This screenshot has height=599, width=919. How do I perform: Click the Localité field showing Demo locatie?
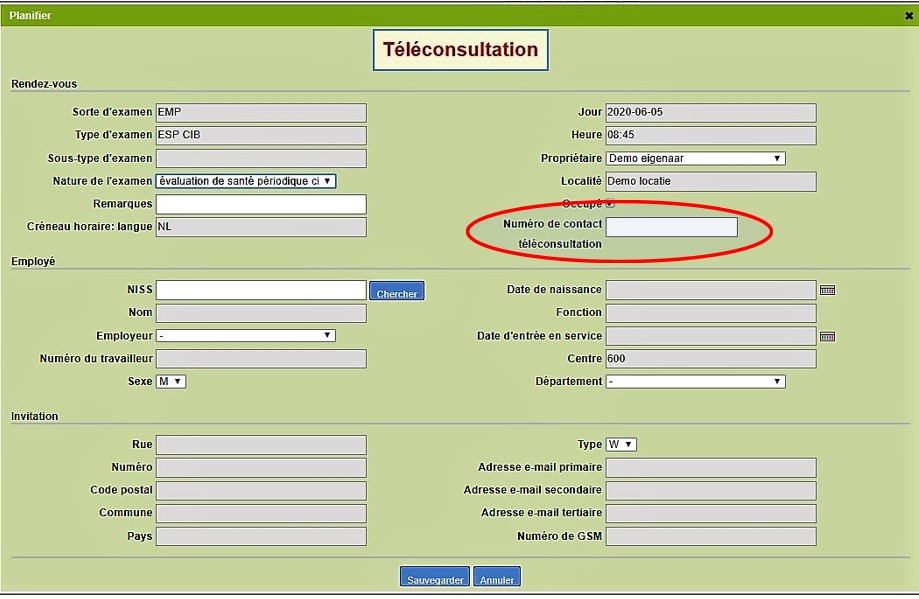coord(711,182)
